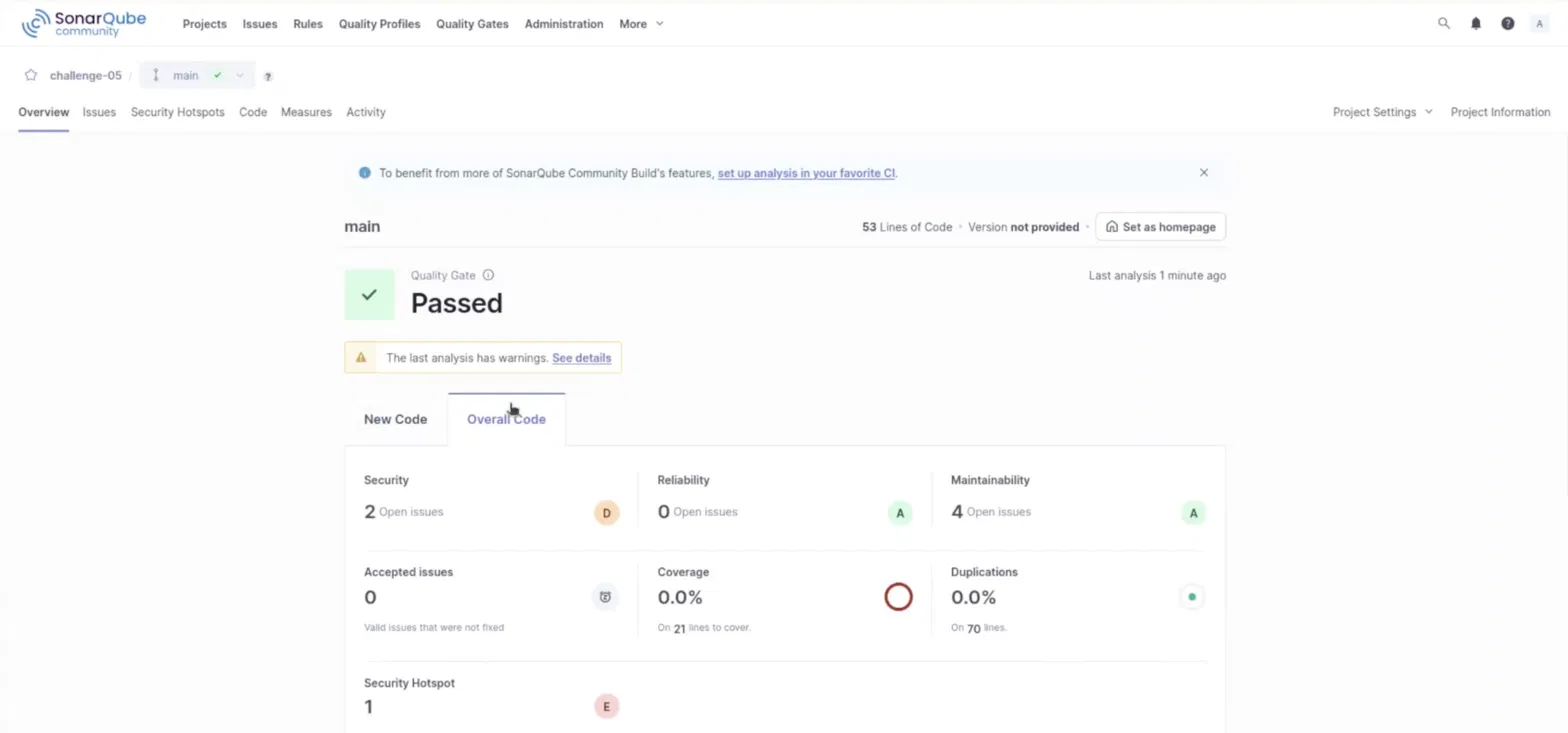Open the search magnifier icon
This screenshot has width=1568, height=733.
[1444, 23]
